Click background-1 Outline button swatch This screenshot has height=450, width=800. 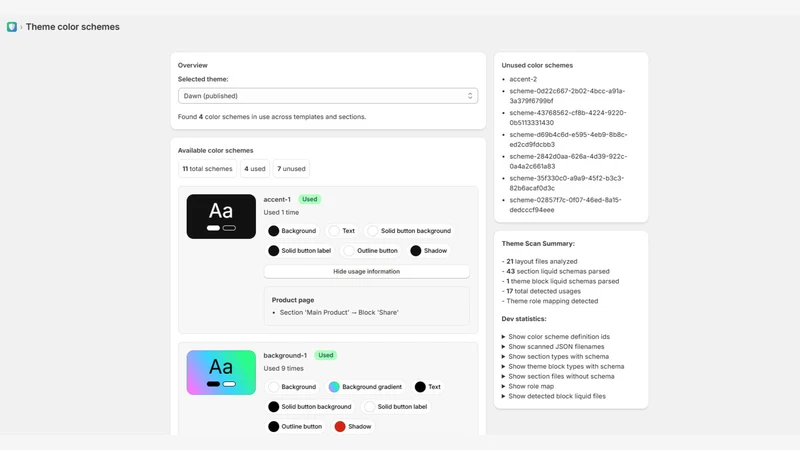tap(273, 427)
